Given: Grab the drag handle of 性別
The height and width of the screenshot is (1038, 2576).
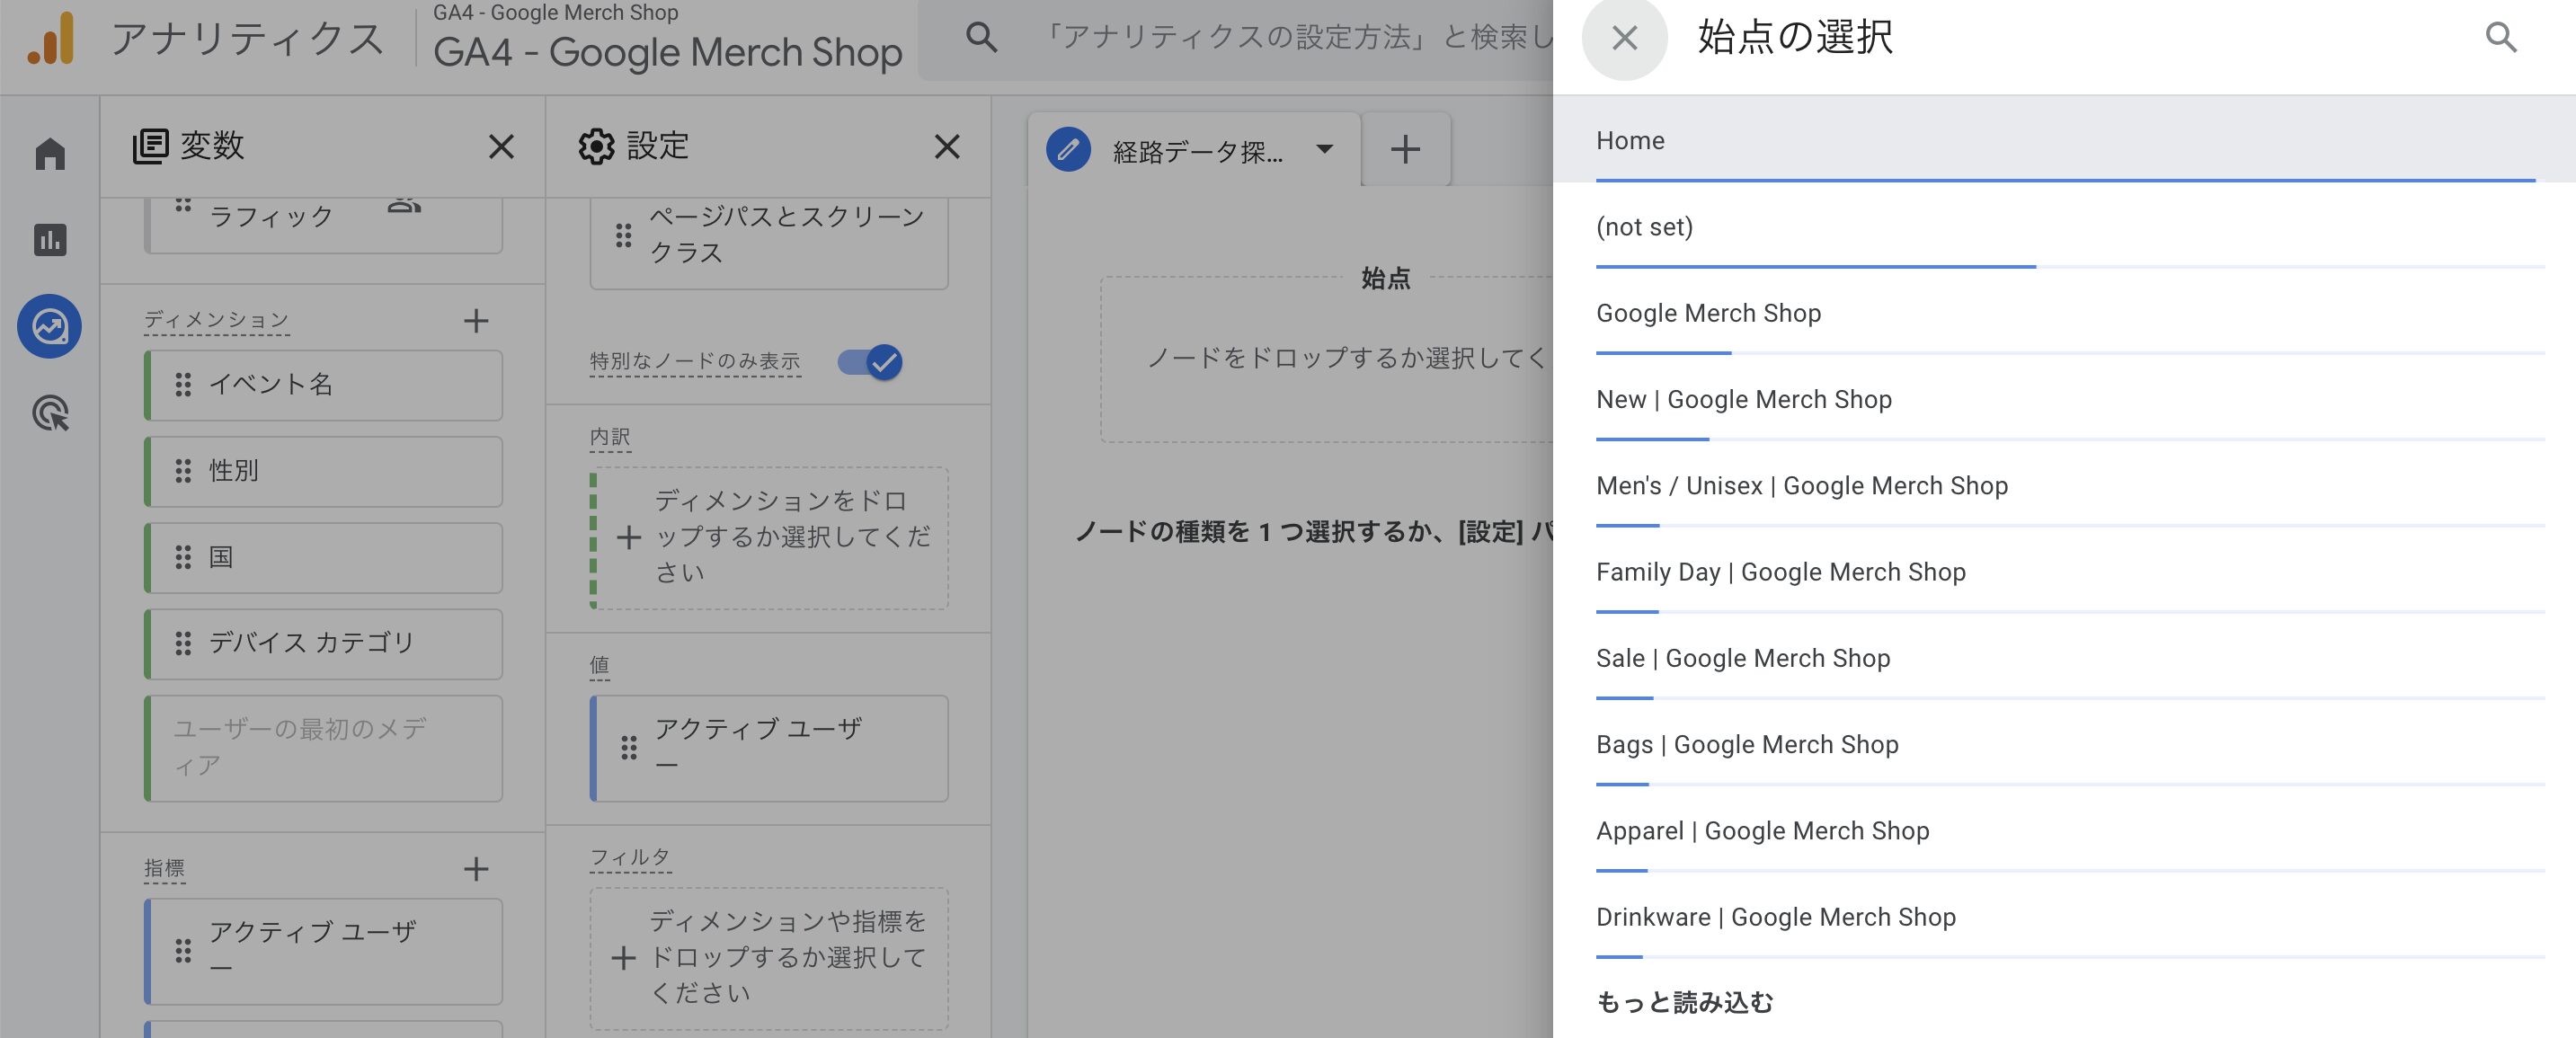Looking at the screenshot, I should [183, 471].
